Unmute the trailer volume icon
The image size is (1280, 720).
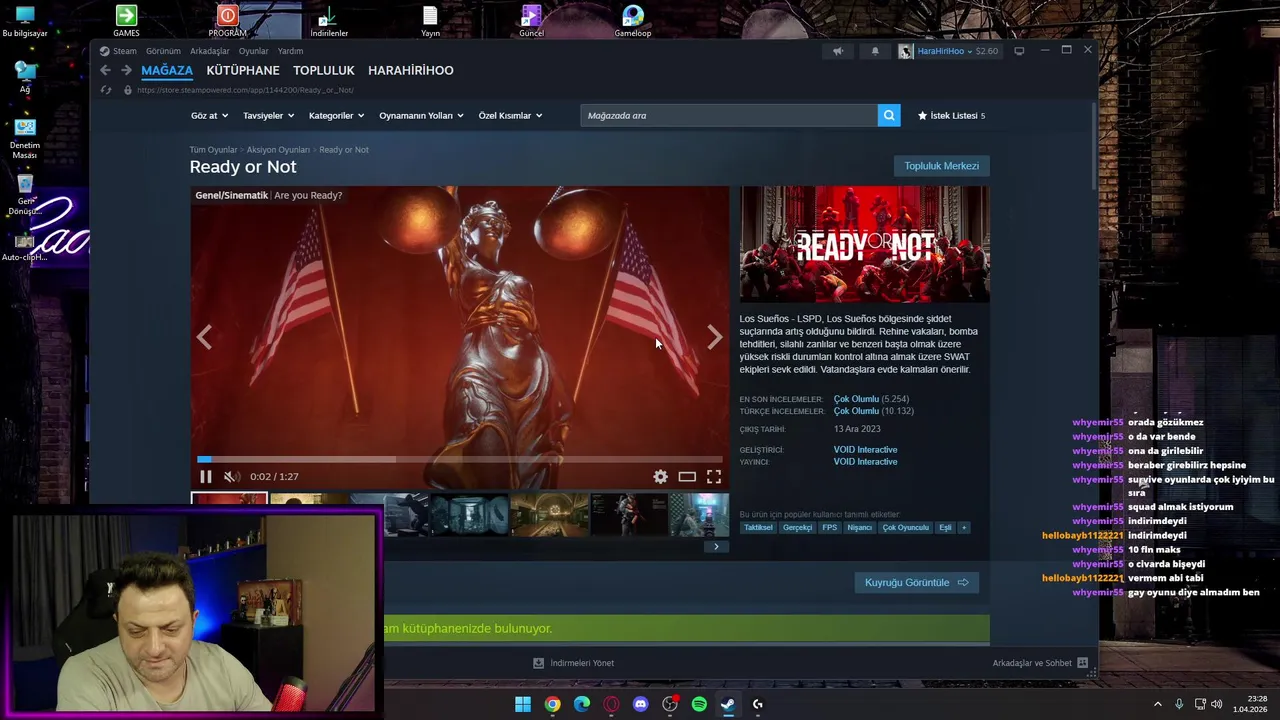[230, 477]
